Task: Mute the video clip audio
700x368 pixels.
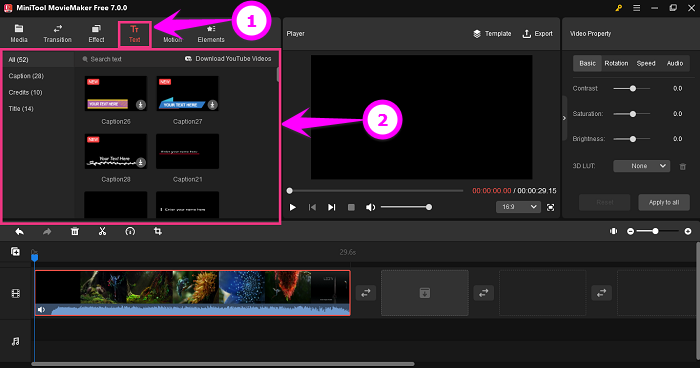Action: (42, 309)
